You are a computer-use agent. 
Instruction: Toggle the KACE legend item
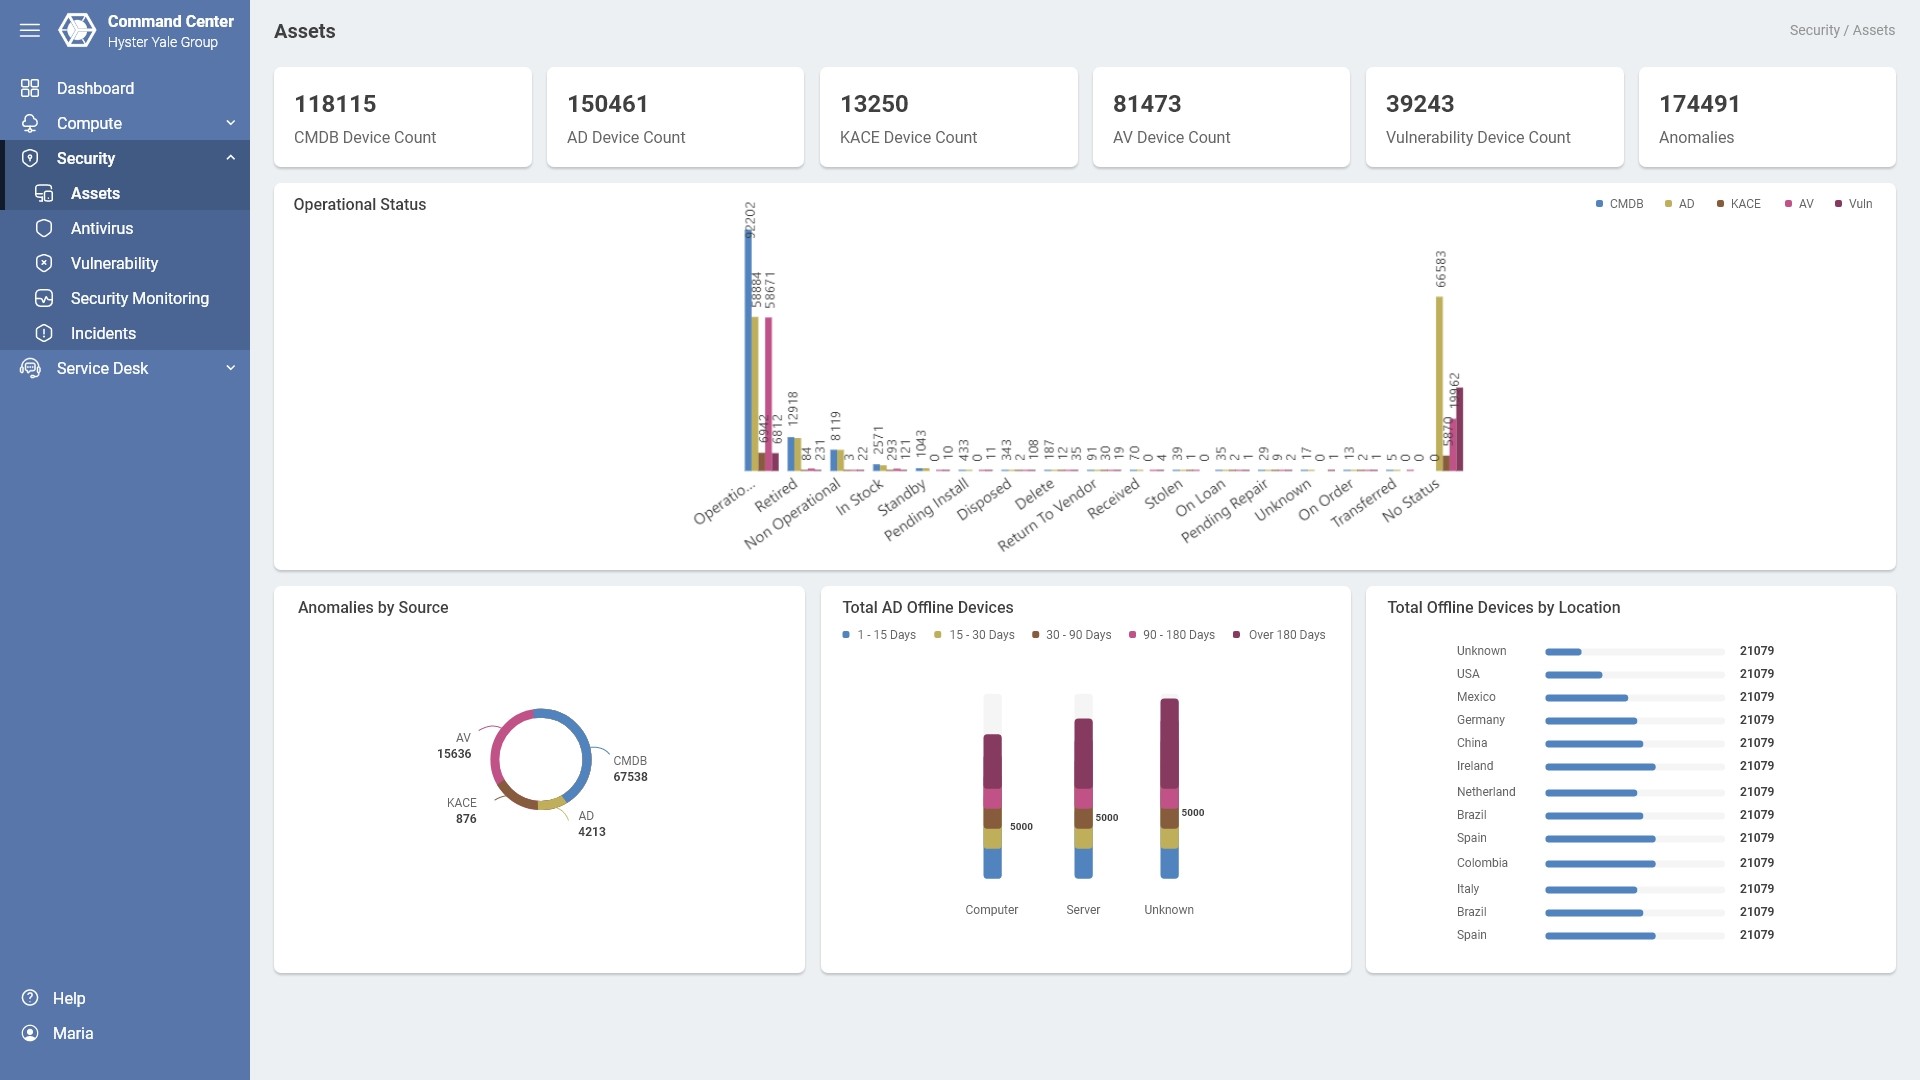[x=1739, y=204]
